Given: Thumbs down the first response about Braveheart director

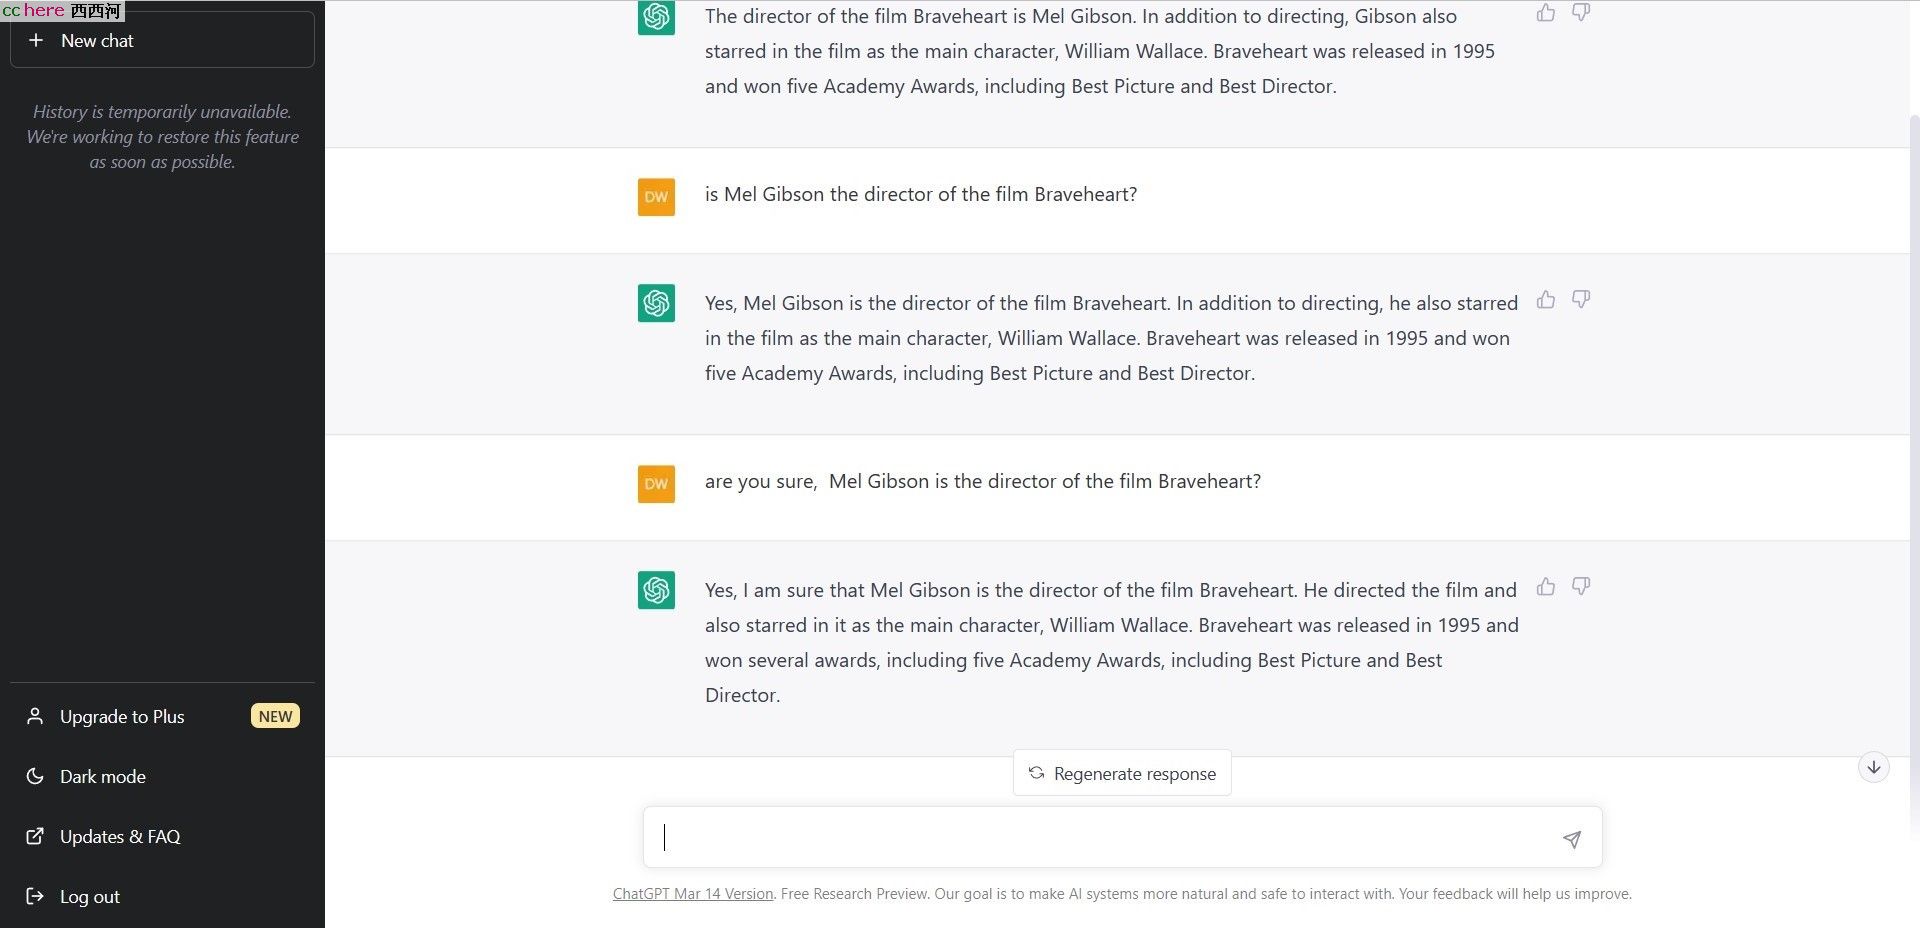Looking at the screenshot, I should click(1581, 13).
